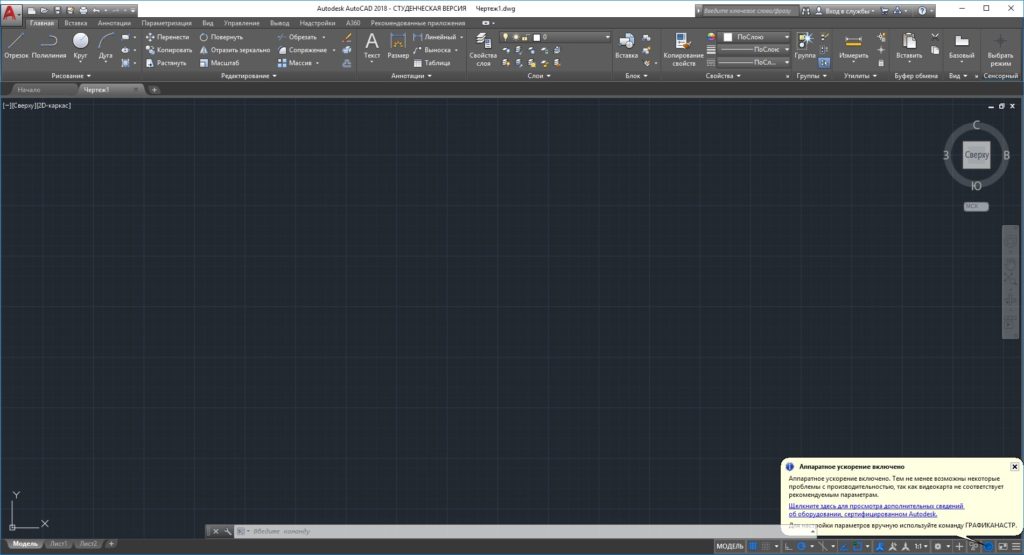Click the Вставить (paste) clipboard icon

coord(909,46)
